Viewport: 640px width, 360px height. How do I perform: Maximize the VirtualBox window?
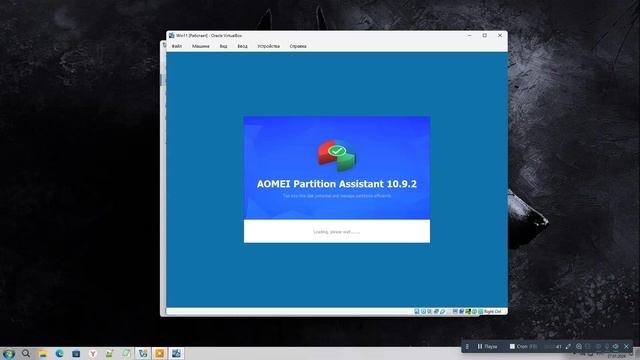484,36
